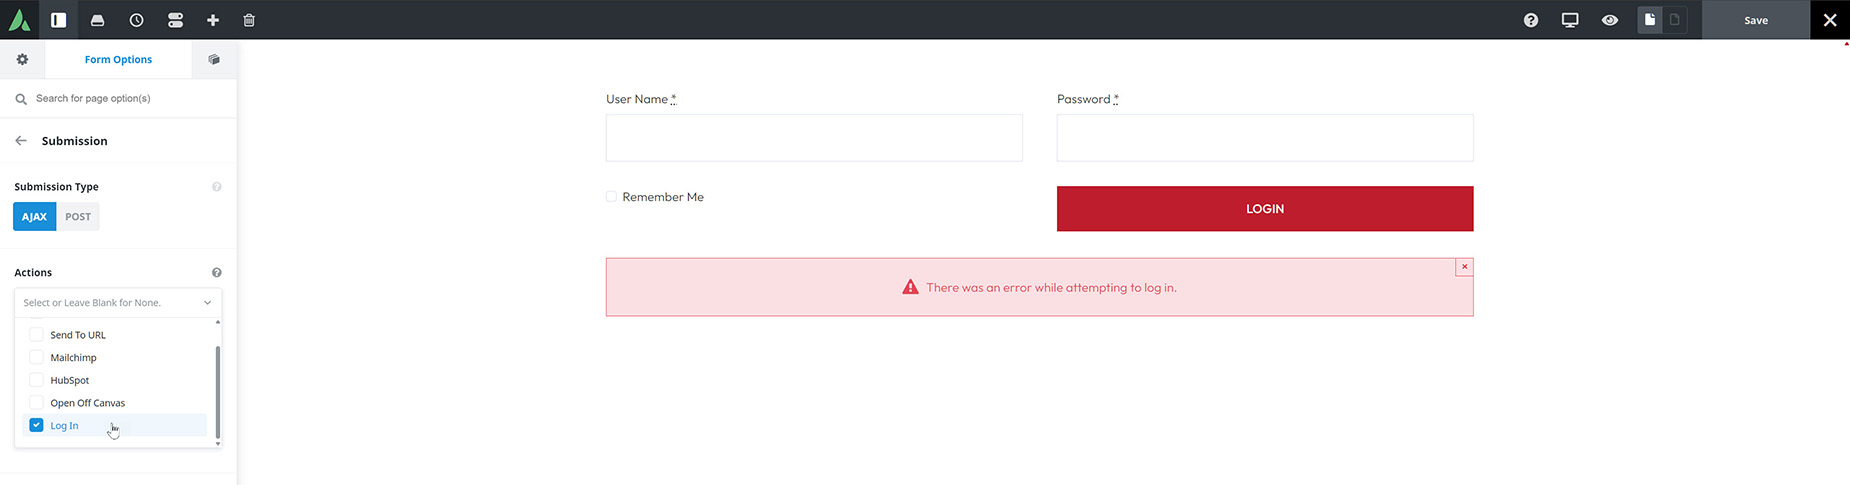
Task: Click the error message text
Action: pos(1051,288)
